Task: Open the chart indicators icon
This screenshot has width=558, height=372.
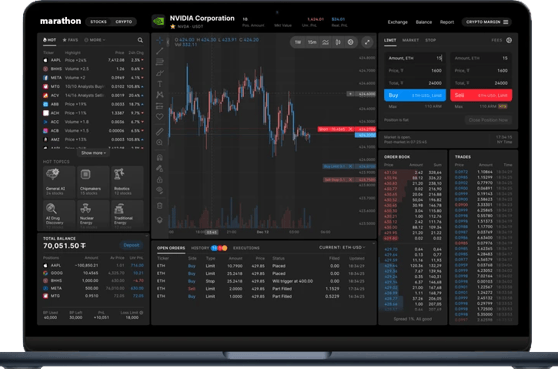Action: click(325, 42)
